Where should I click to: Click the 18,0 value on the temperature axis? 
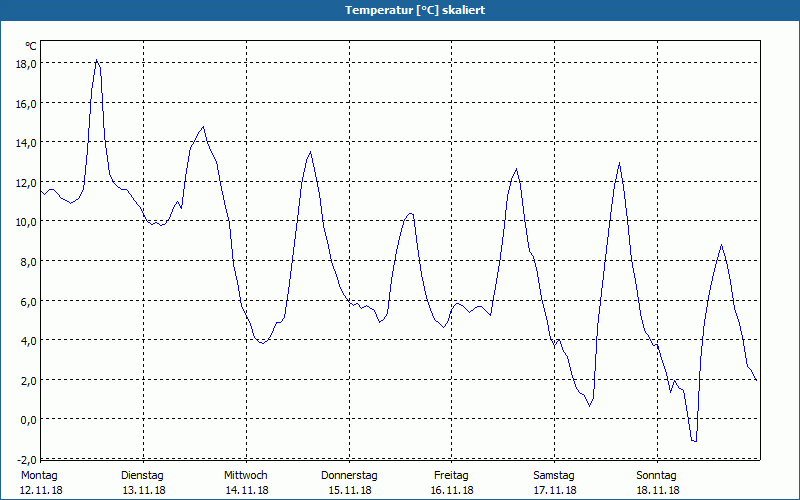[x=25, y=63]
